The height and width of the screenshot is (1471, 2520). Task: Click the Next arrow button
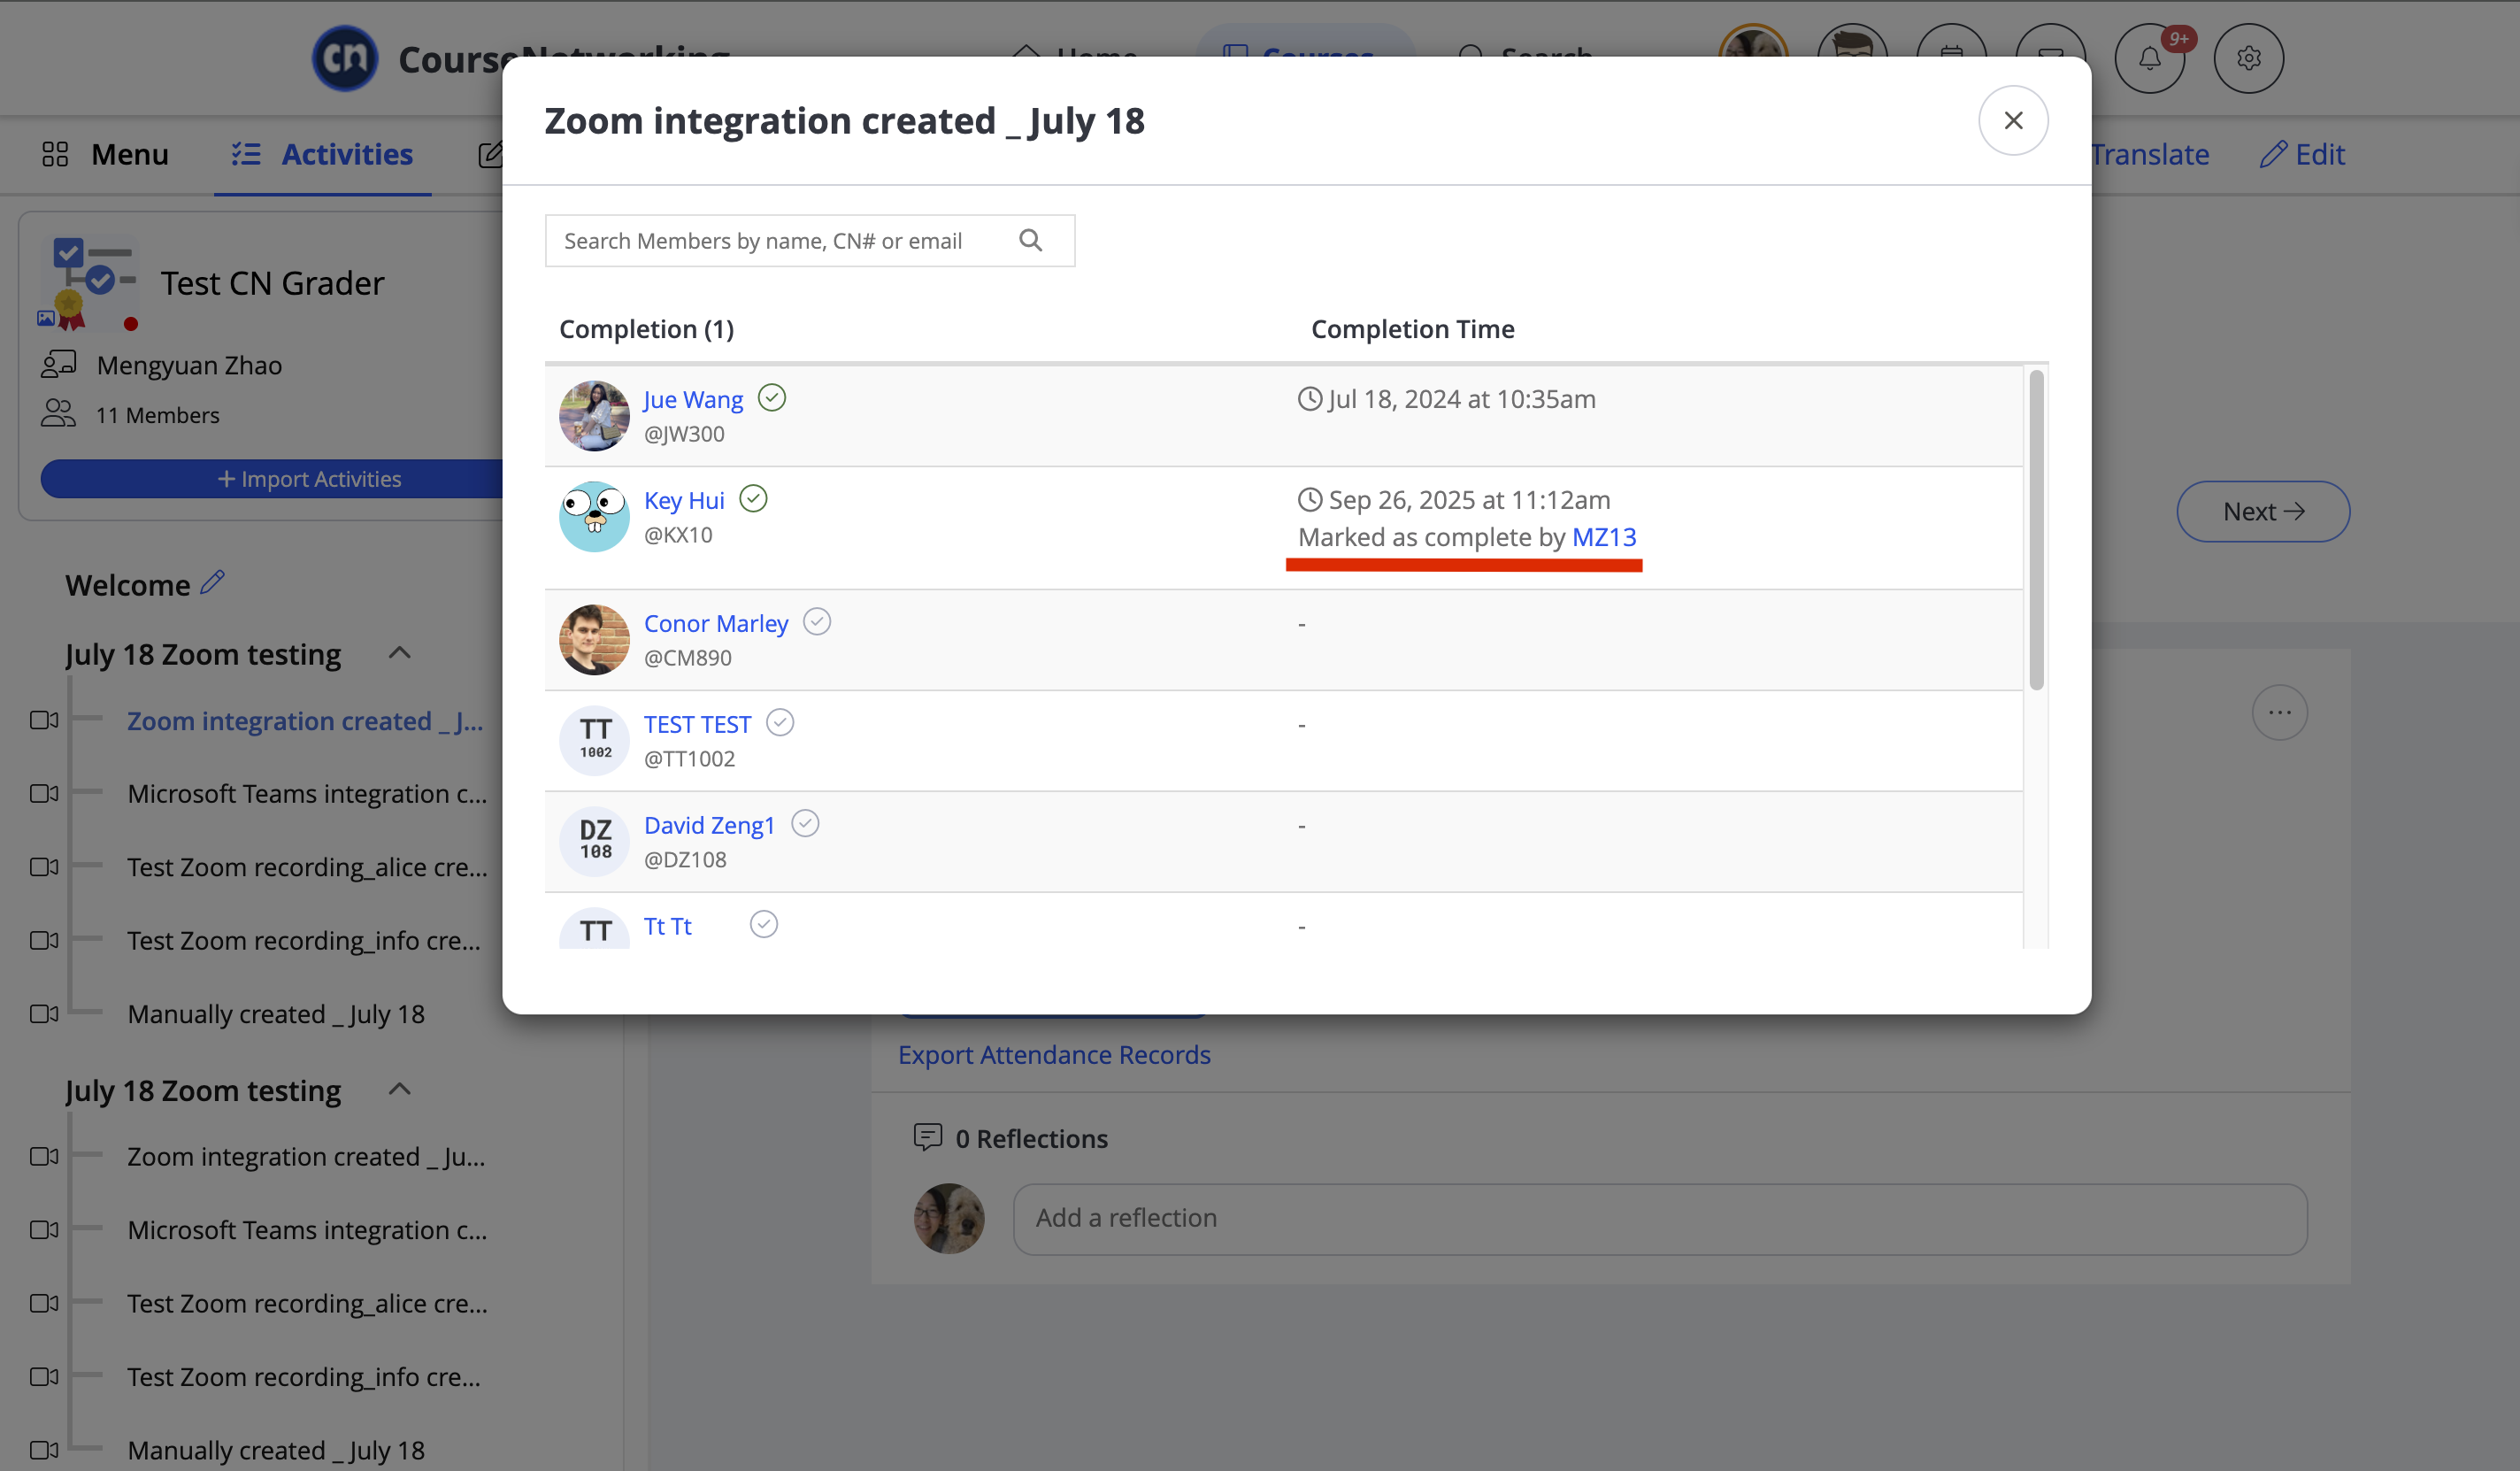coord(2263,511)
